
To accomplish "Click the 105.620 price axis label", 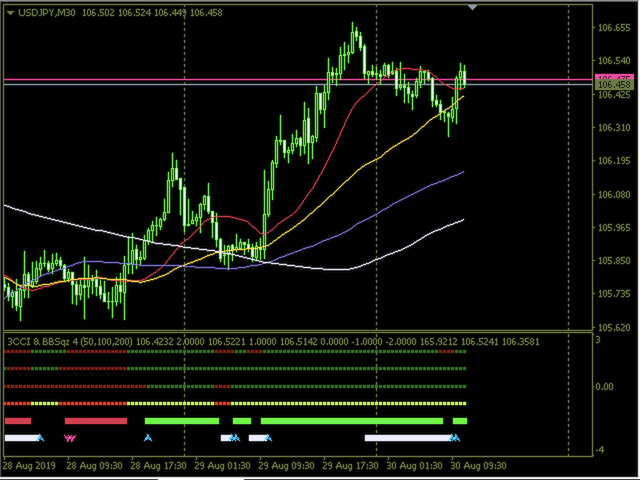I will (x=614, y=327).
